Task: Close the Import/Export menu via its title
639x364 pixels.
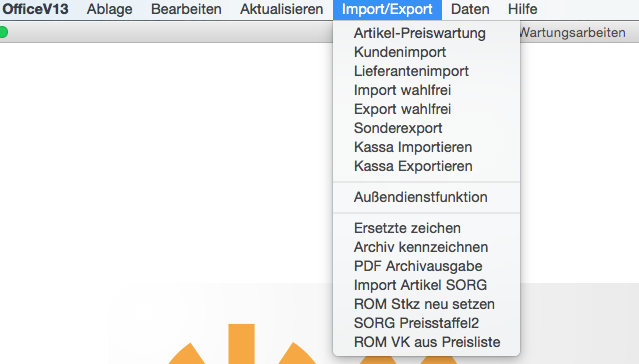Action: 387,9
